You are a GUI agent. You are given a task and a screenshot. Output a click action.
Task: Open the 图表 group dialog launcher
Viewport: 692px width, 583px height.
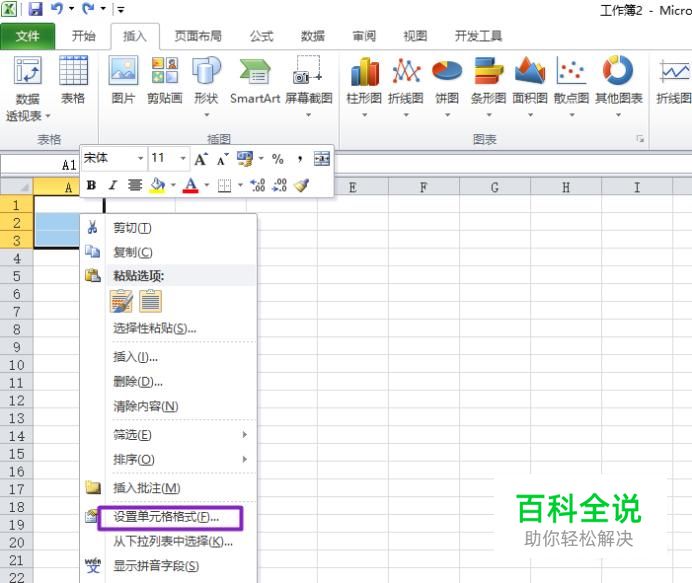(640, 139)
